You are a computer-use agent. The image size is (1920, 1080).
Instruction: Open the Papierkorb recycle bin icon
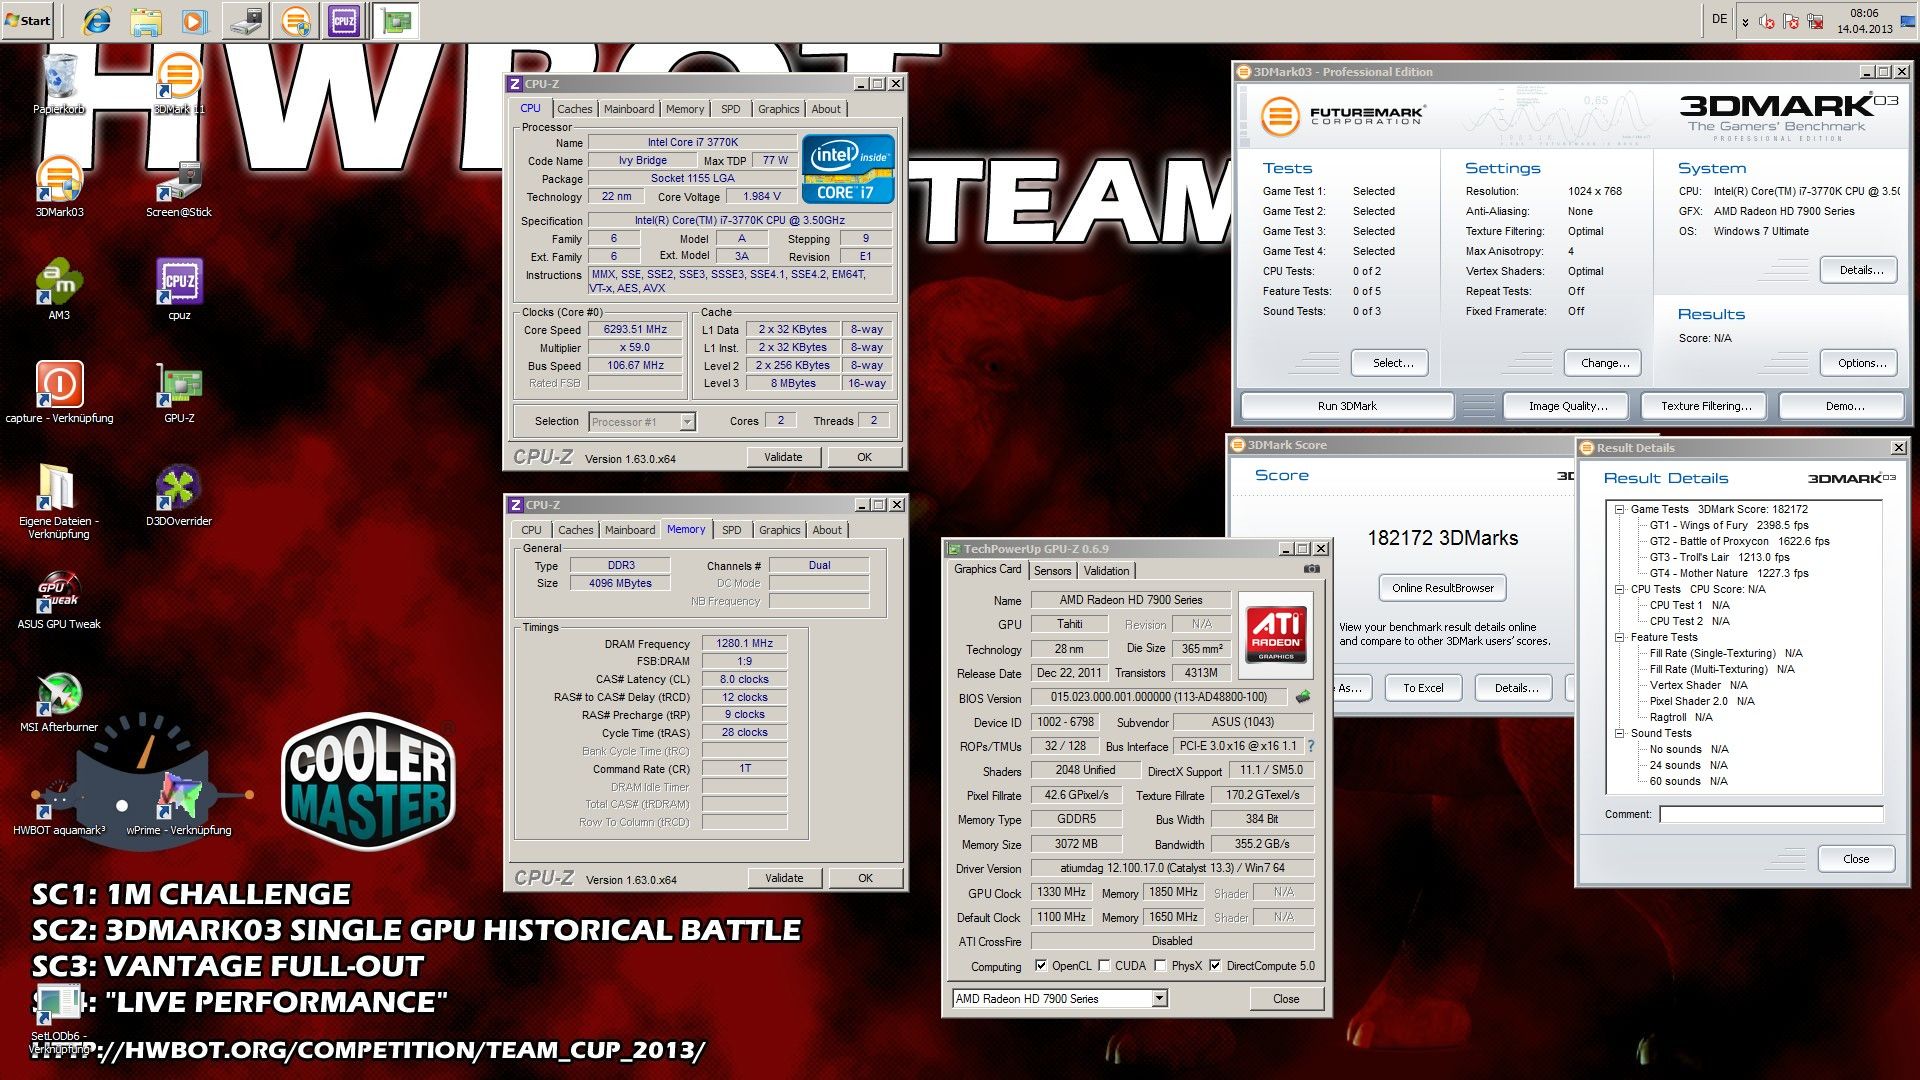pyautogui.click(x=59, y=83)
